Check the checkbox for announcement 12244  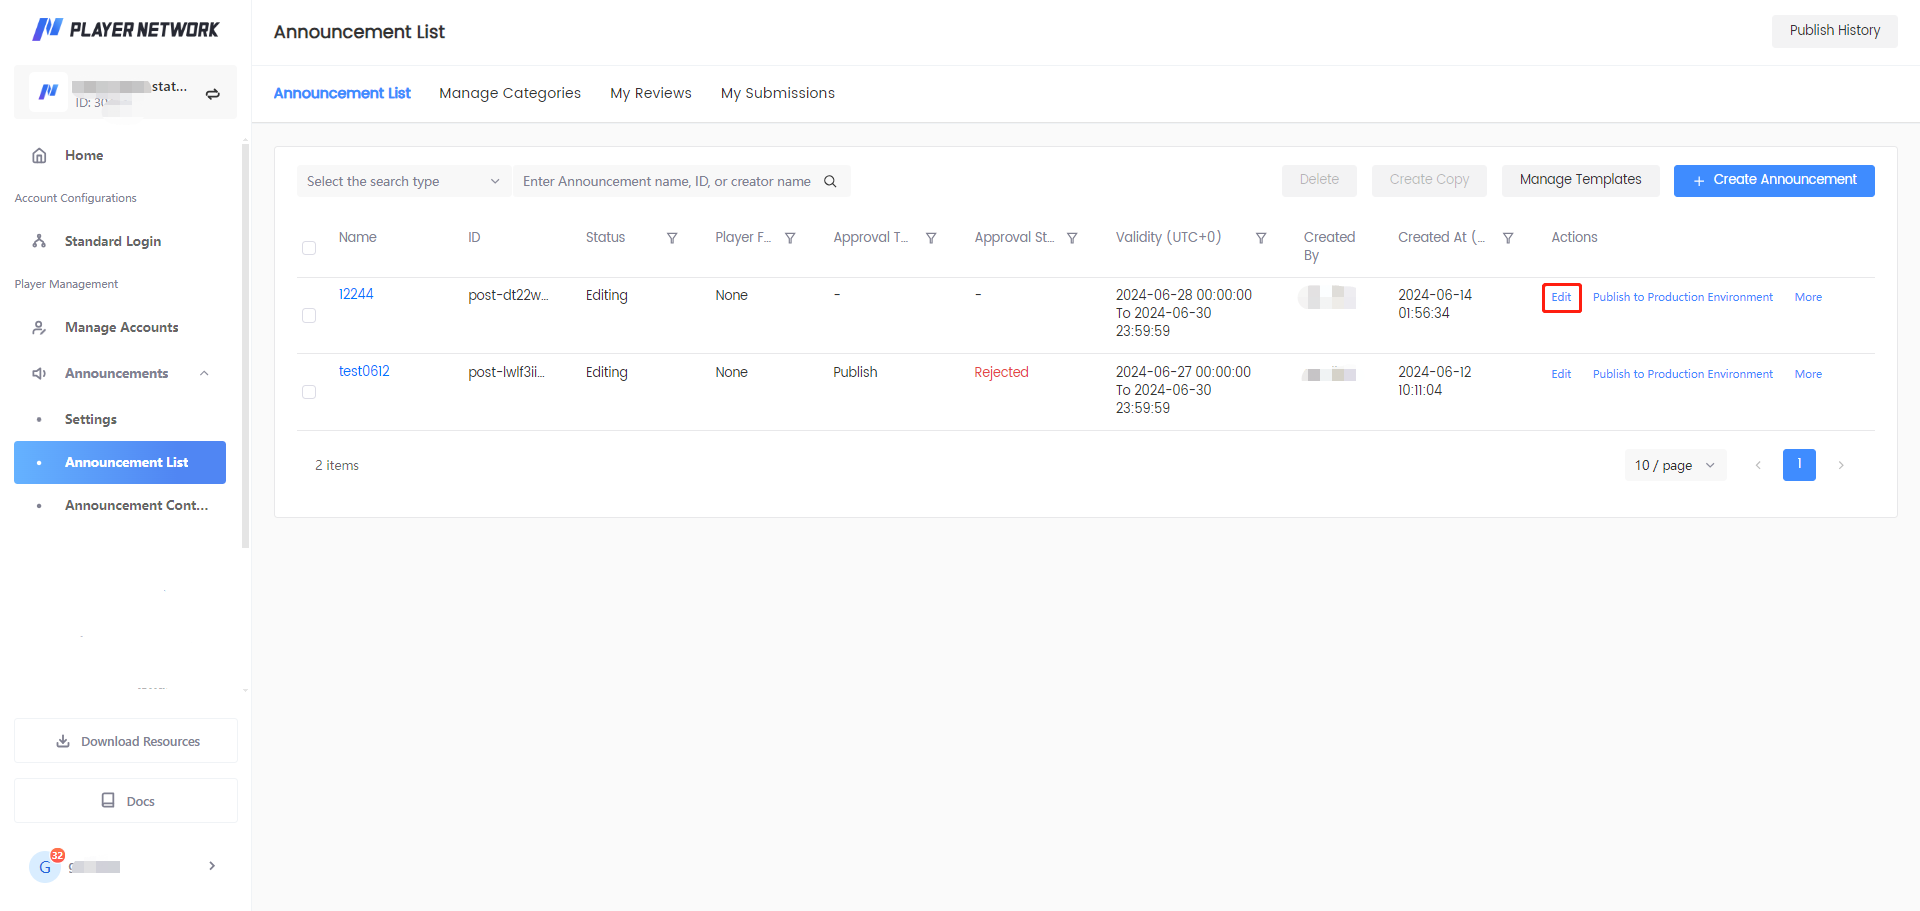[309, 315]
